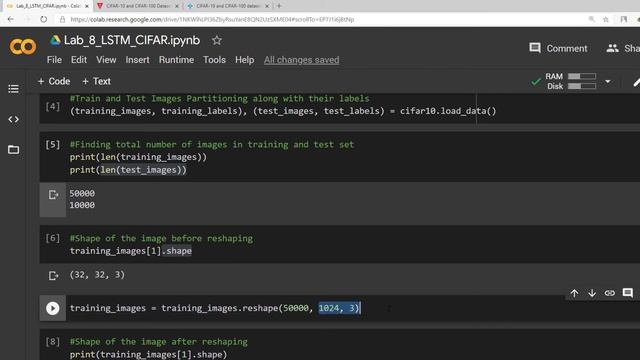Switch to the Lab_8_LSTM_CIFAR.ipynb browser tab
This screenshot has height=360, width=640.
pos(46,6)
